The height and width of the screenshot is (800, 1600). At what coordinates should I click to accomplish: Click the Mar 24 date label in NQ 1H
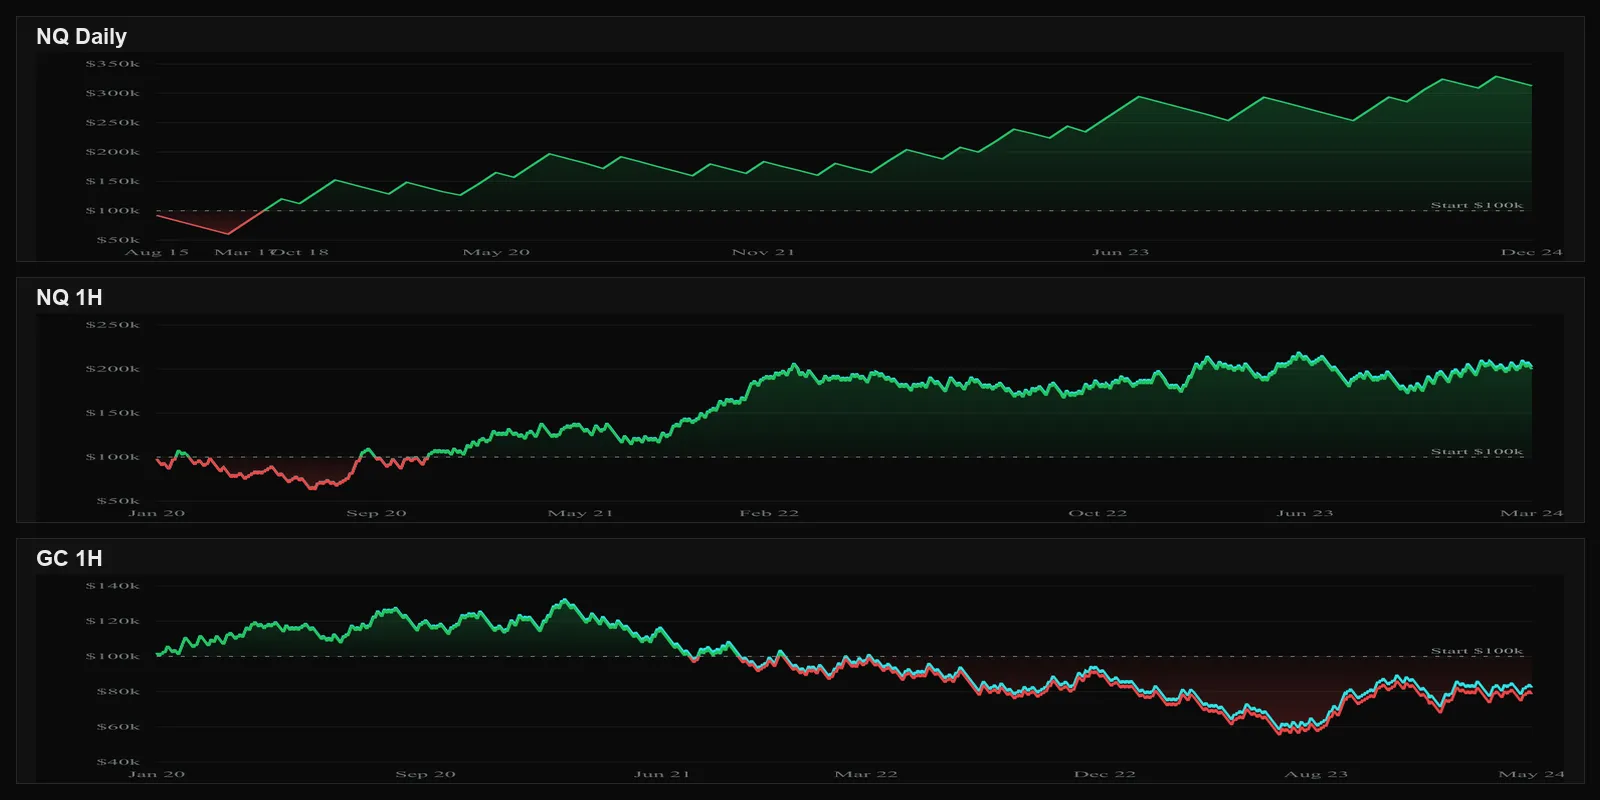coord(1532,513)
